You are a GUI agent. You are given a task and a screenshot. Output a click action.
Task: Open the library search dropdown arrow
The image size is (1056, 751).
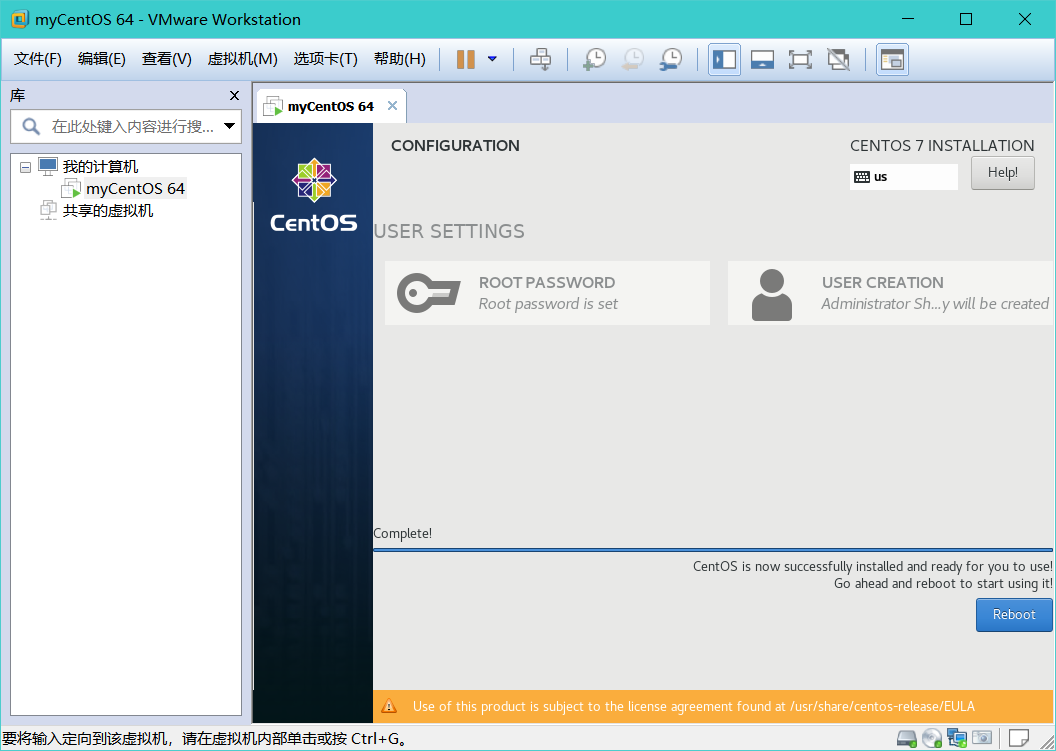click(230, 126)
